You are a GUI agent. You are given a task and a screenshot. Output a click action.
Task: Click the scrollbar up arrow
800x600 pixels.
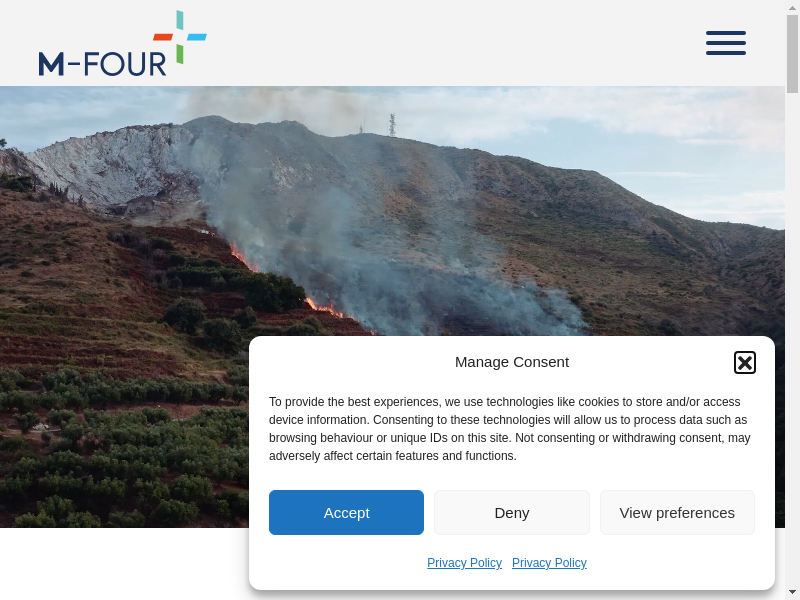point(792,5)
